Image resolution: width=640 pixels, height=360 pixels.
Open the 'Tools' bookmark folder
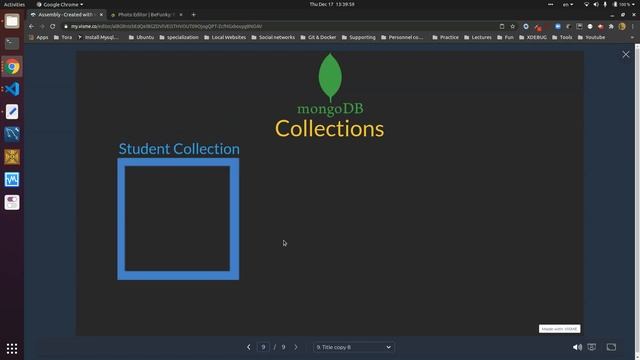(x=562, y=37)
